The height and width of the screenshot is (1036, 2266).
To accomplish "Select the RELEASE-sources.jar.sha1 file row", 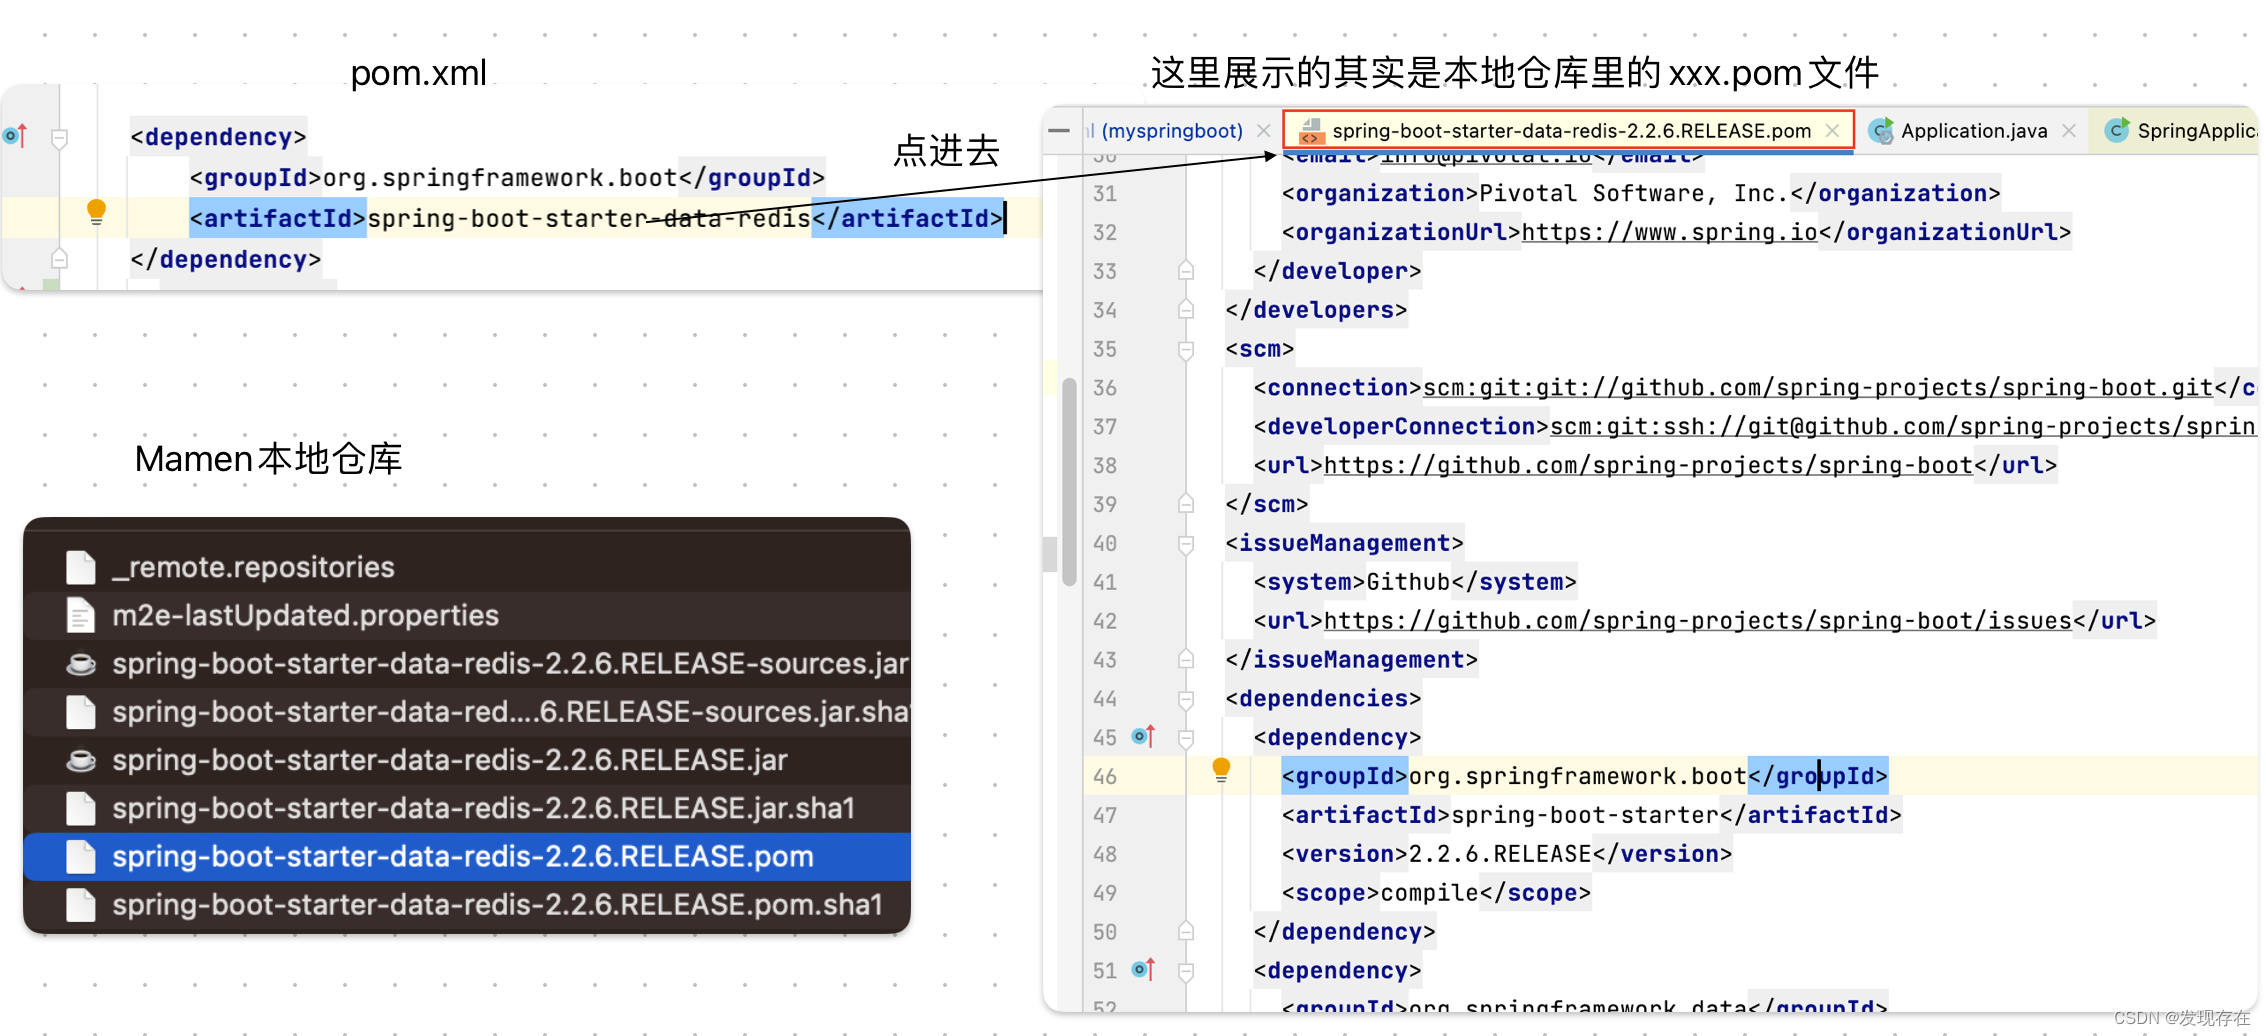I will (467, 712).
